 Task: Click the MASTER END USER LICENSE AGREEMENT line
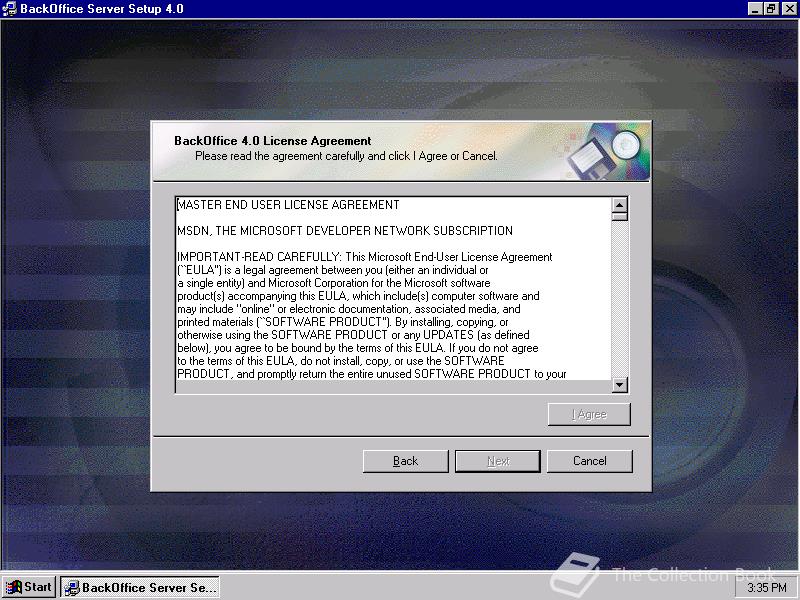coord(288,205)
